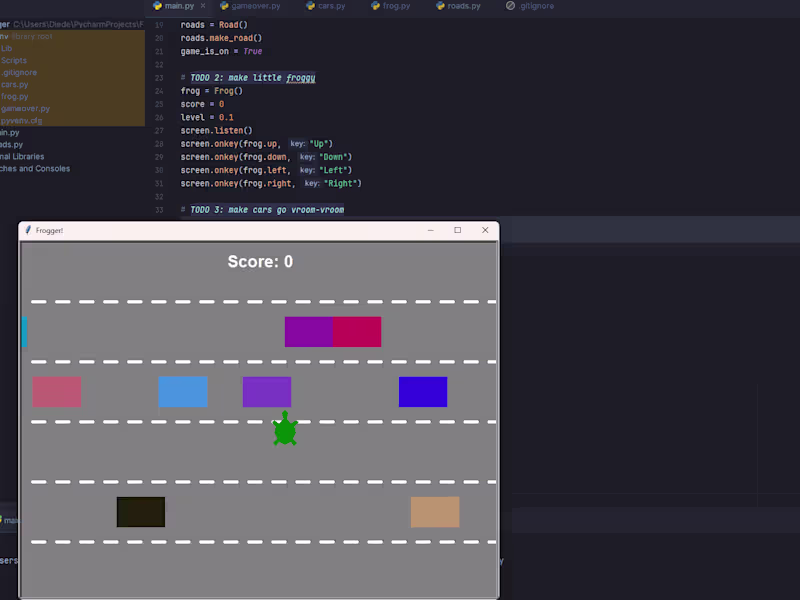Maximize the Frogger game window
This screenshot has height=600, width=800.
click(458, 230)
